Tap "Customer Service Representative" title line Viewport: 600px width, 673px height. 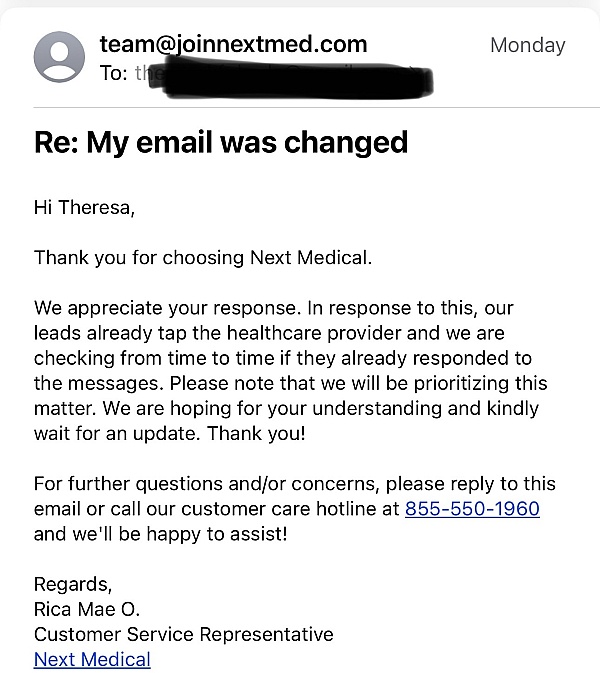183,634
